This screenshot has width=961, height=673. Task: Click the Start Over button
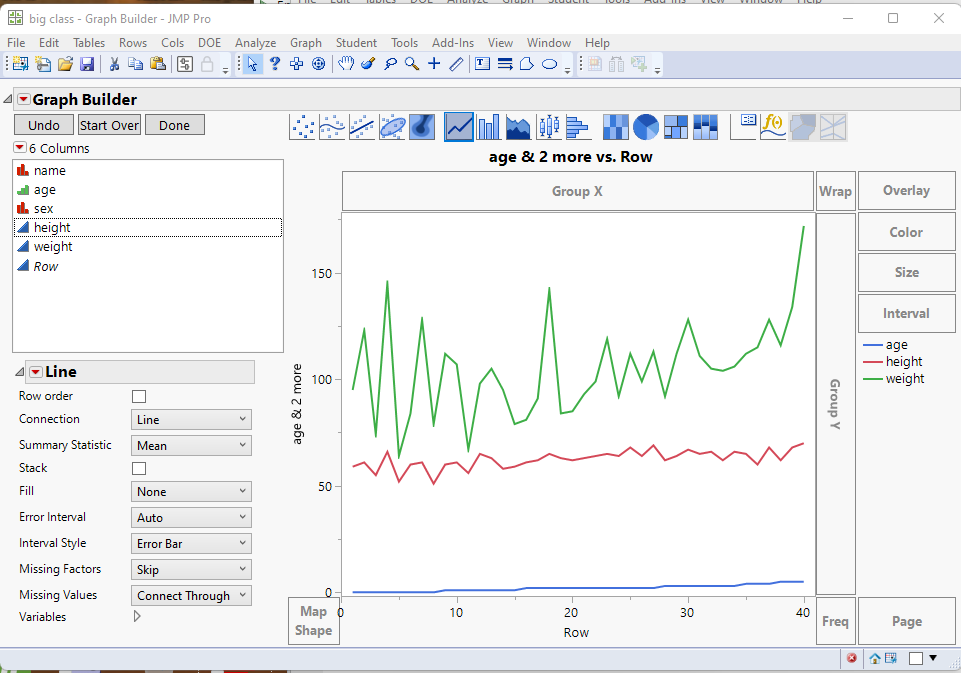[x=109, y=125]
